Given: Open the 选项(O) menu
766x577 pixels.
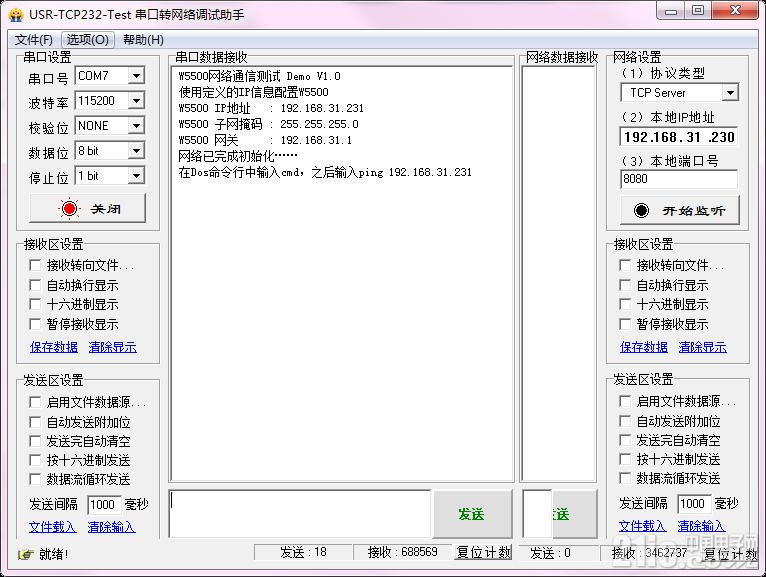Looking at the screenshot, I should (x=87, y=40).
